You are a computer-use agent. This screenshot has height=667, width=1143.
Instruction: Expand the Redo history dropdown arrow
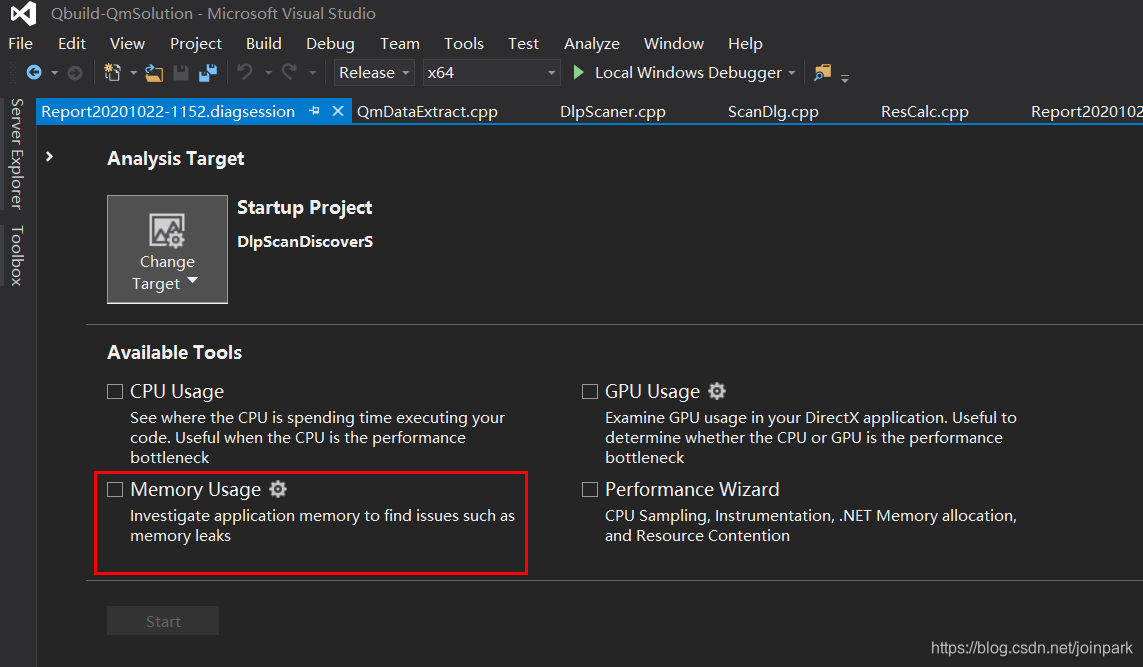pos(313,73)
